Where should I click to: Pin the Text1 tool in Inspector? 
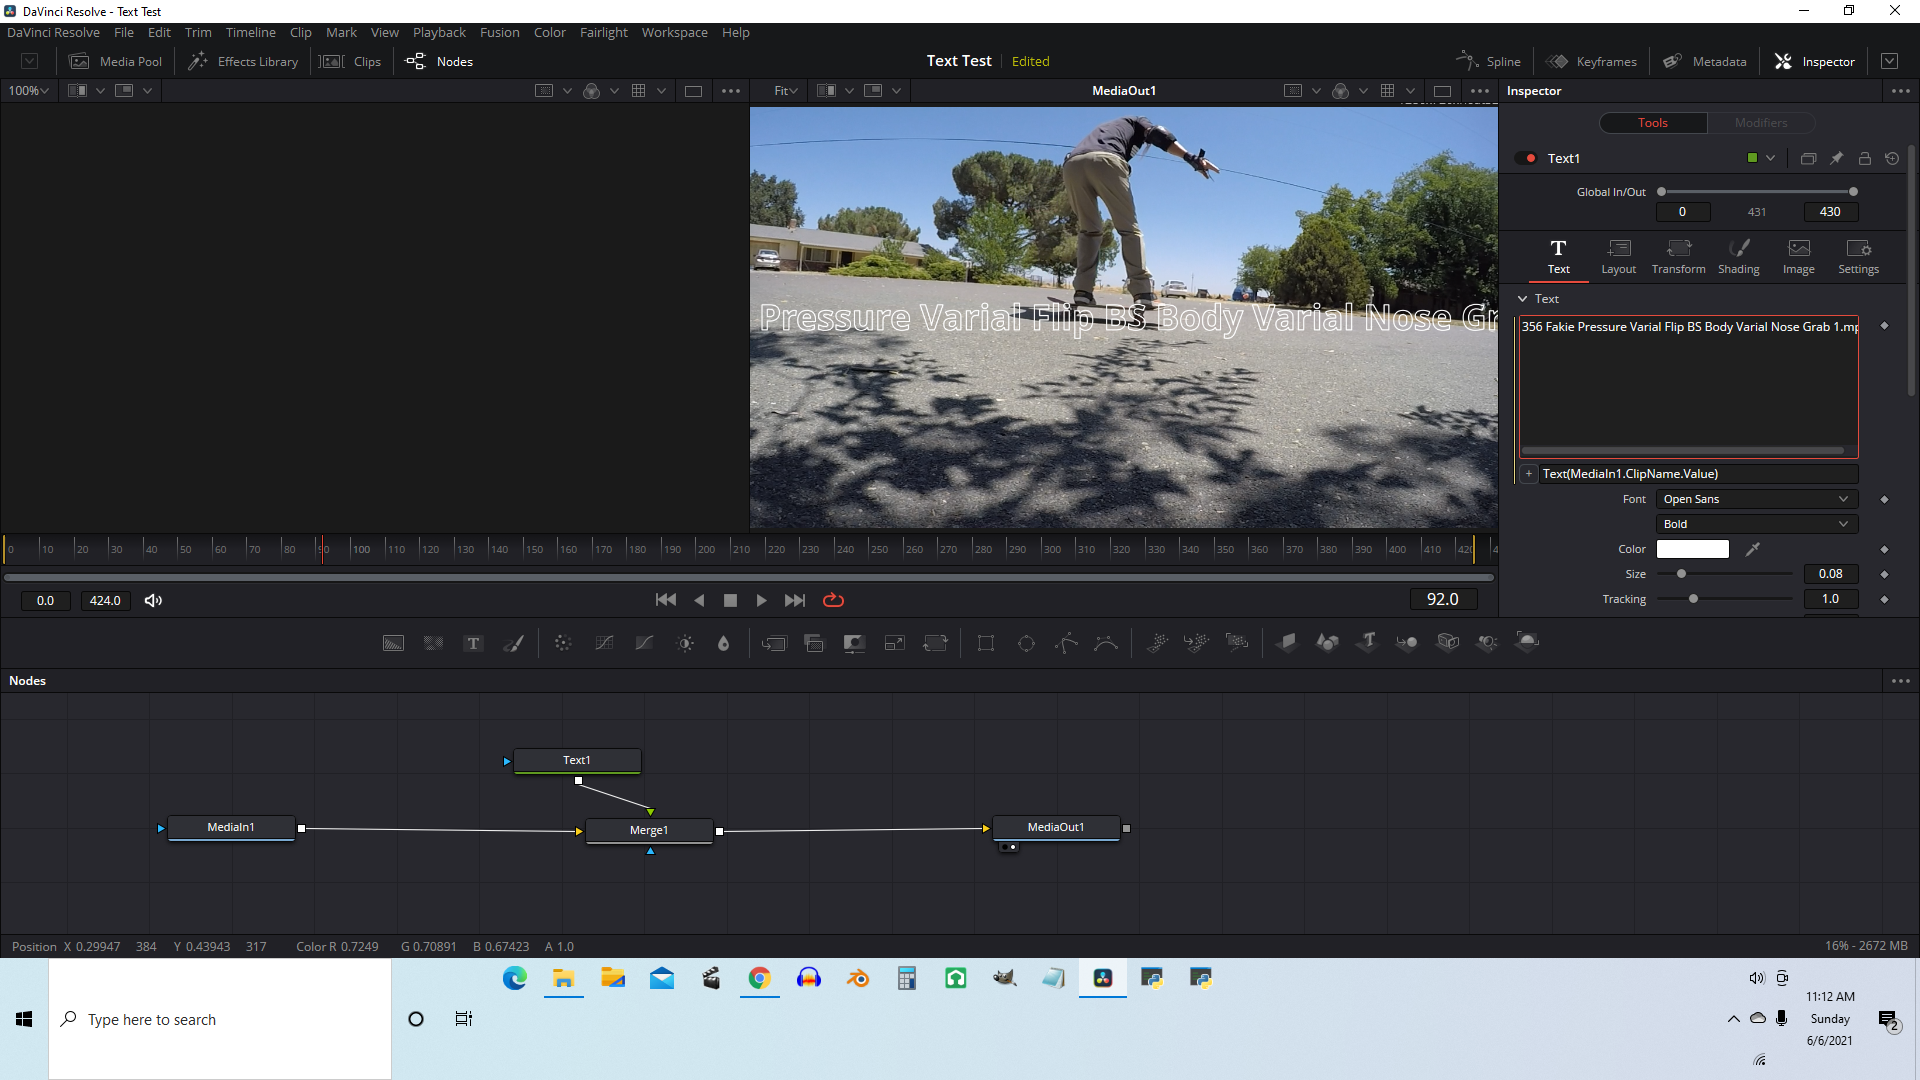1836,158
